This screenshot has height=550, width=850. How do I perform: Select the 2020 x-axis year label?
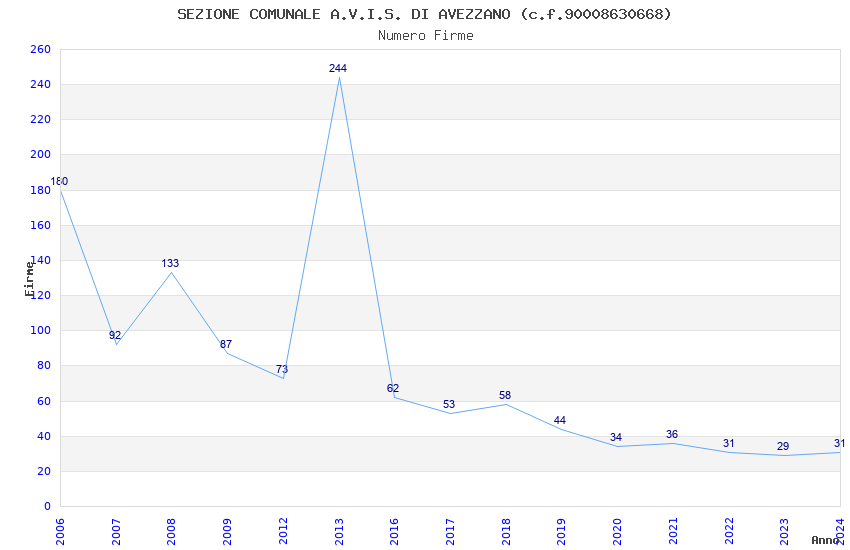click(x=617, y=532)
